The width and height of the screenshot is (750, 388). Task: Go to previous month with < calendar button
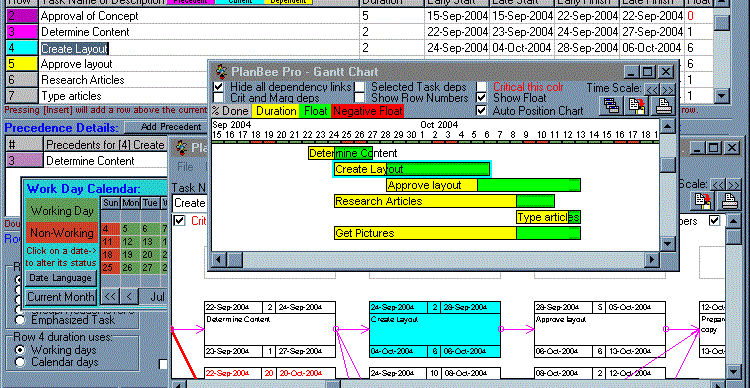(x=128, y=297)
